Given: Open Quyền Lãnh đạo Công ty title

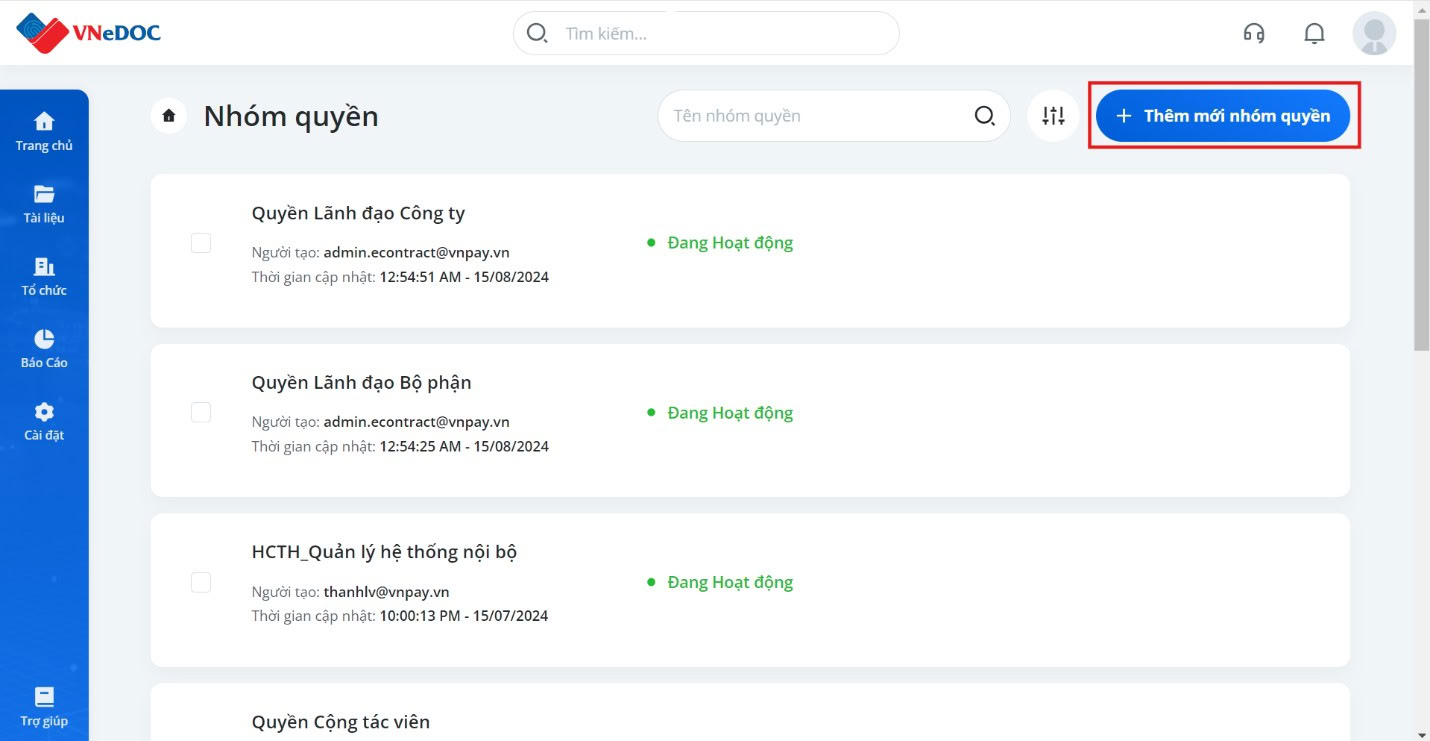Looking at the screenshot, I should point(358,213).
